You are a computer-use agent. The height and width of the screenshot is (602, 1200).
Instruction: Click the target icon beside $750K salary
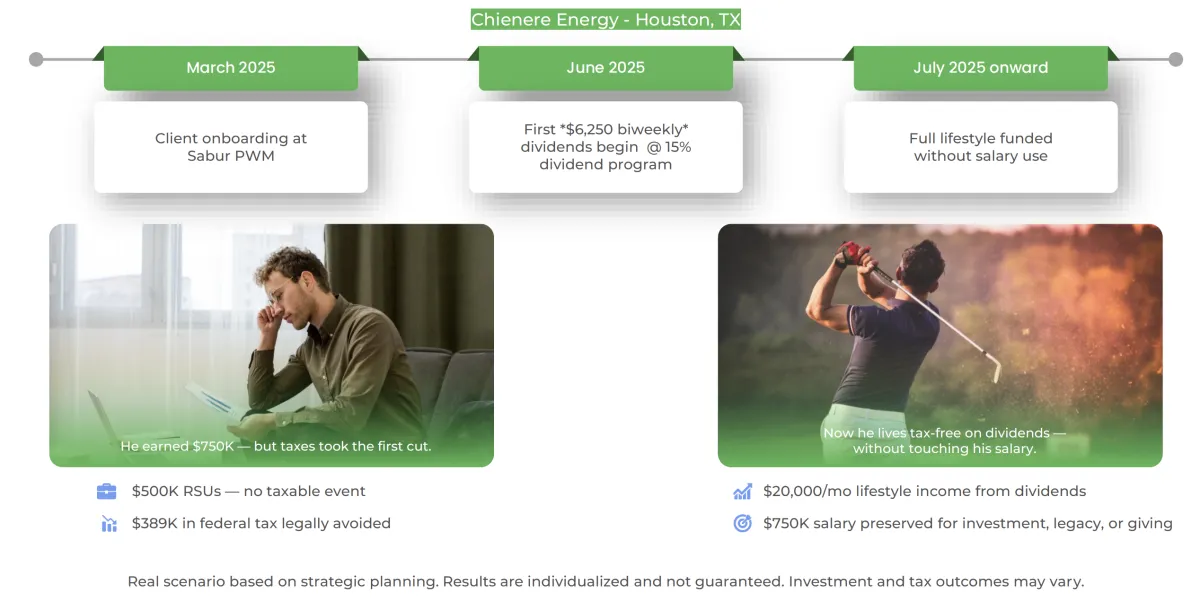(x=742, y=523)
